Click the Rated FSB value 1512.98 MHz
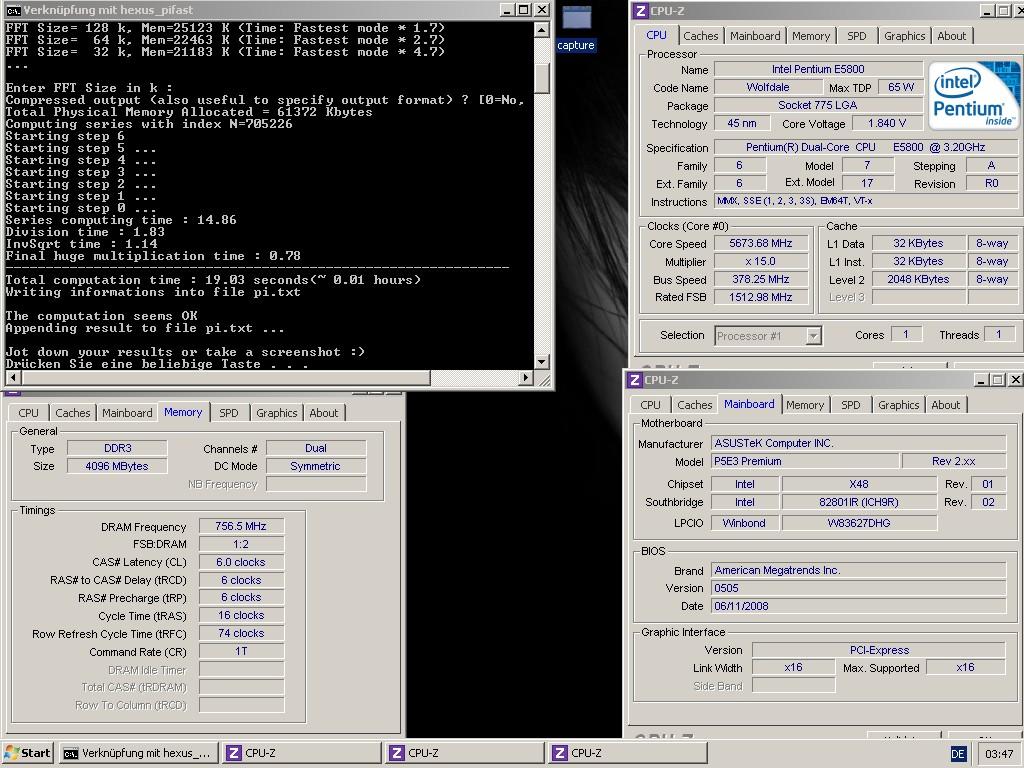This screenshot has width=1024, height=768. coord(761,297)
